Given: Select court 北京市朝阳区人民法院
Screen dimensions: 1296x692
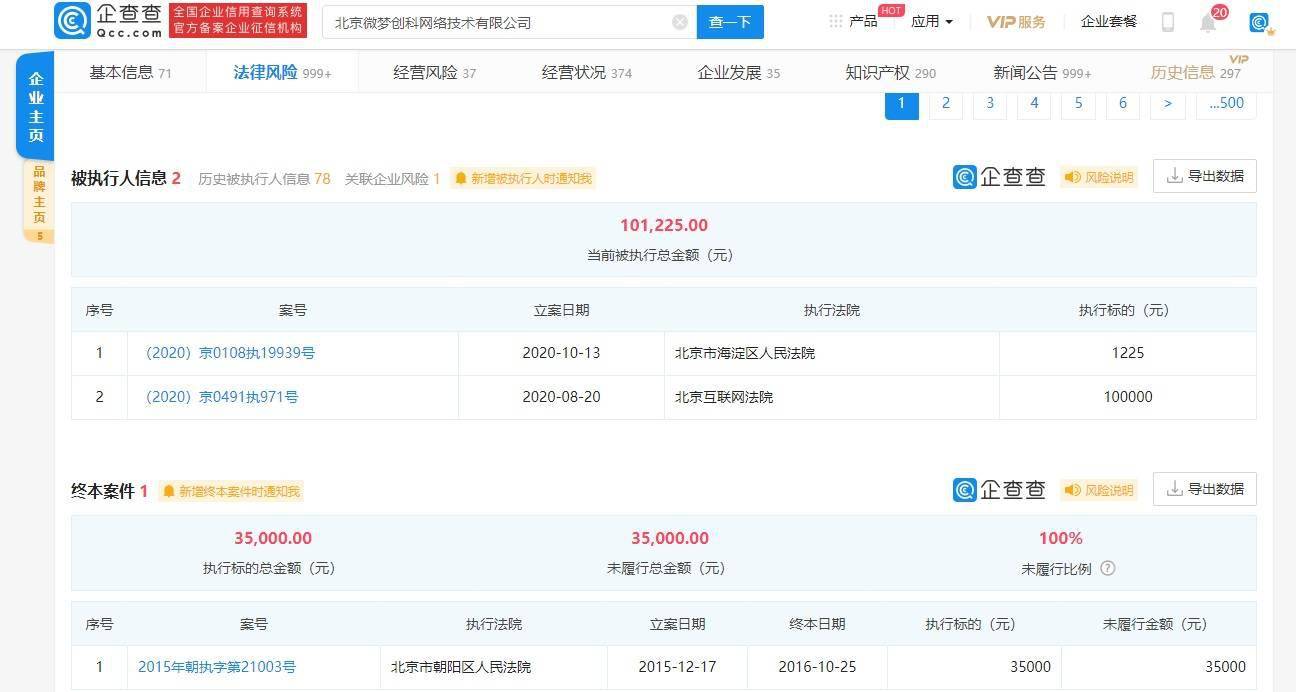Looking at the screenshot, I should 461,667.
